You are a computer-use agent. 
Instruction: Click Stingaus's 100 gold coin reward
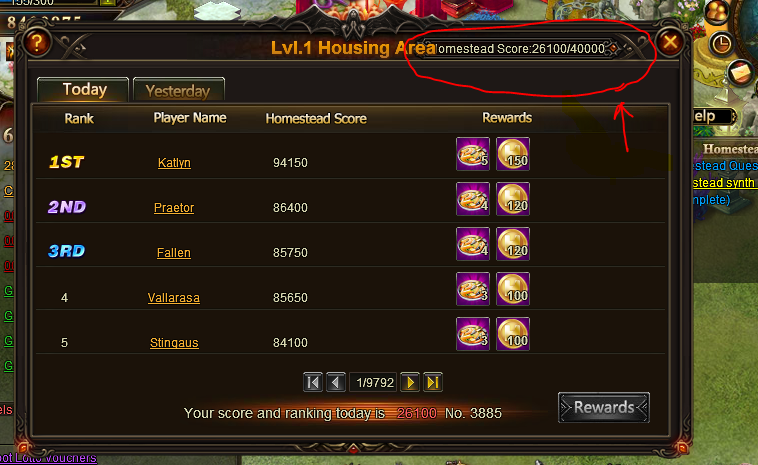[513, 334]
